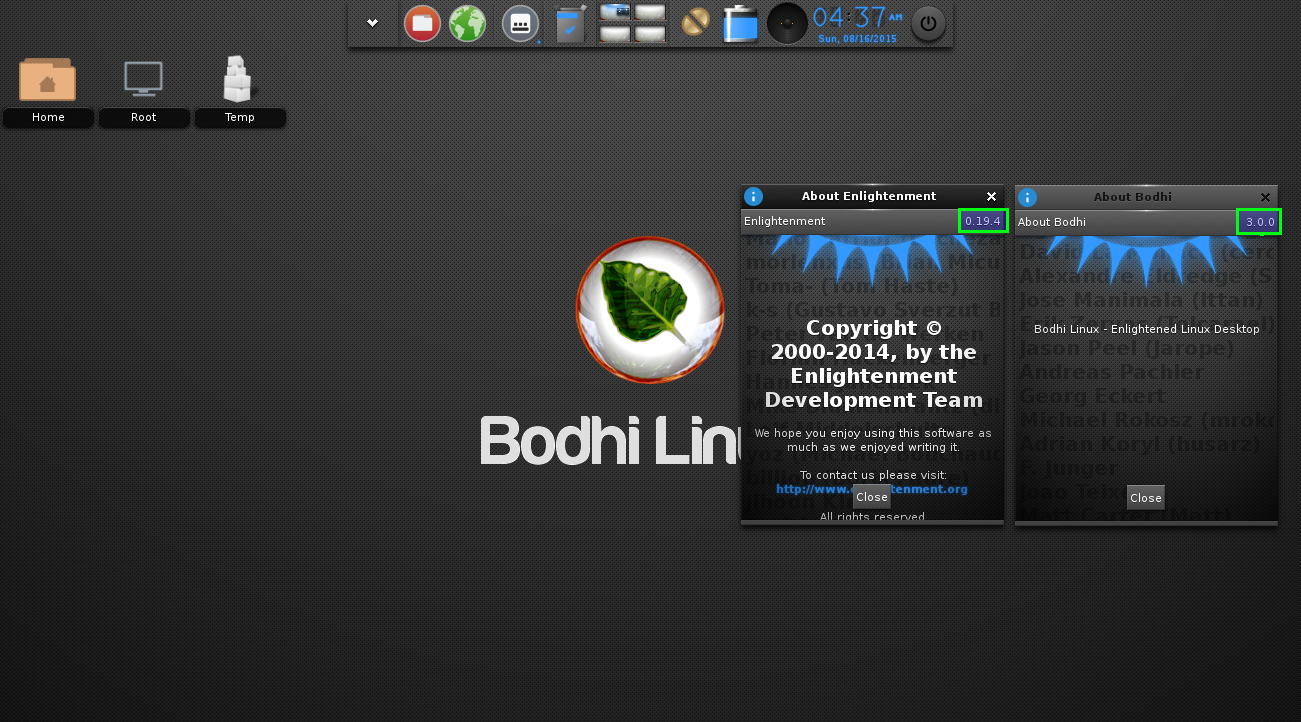1301x722 pixels.
Task: Click info icon in About Enlightenment title bar
Action: (754, 197)
